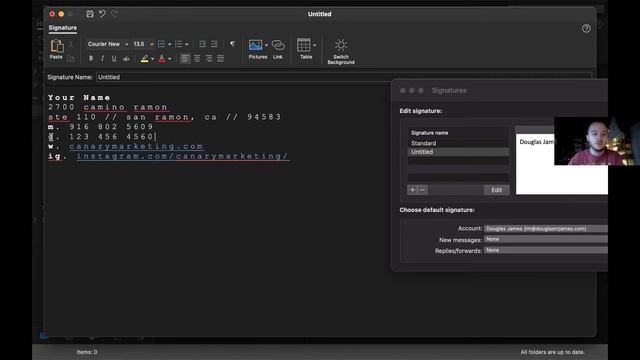The height and width of the screenshot is (360, 640).
Task: Click the Undo arrow icon
Action: tap(102, 14)
